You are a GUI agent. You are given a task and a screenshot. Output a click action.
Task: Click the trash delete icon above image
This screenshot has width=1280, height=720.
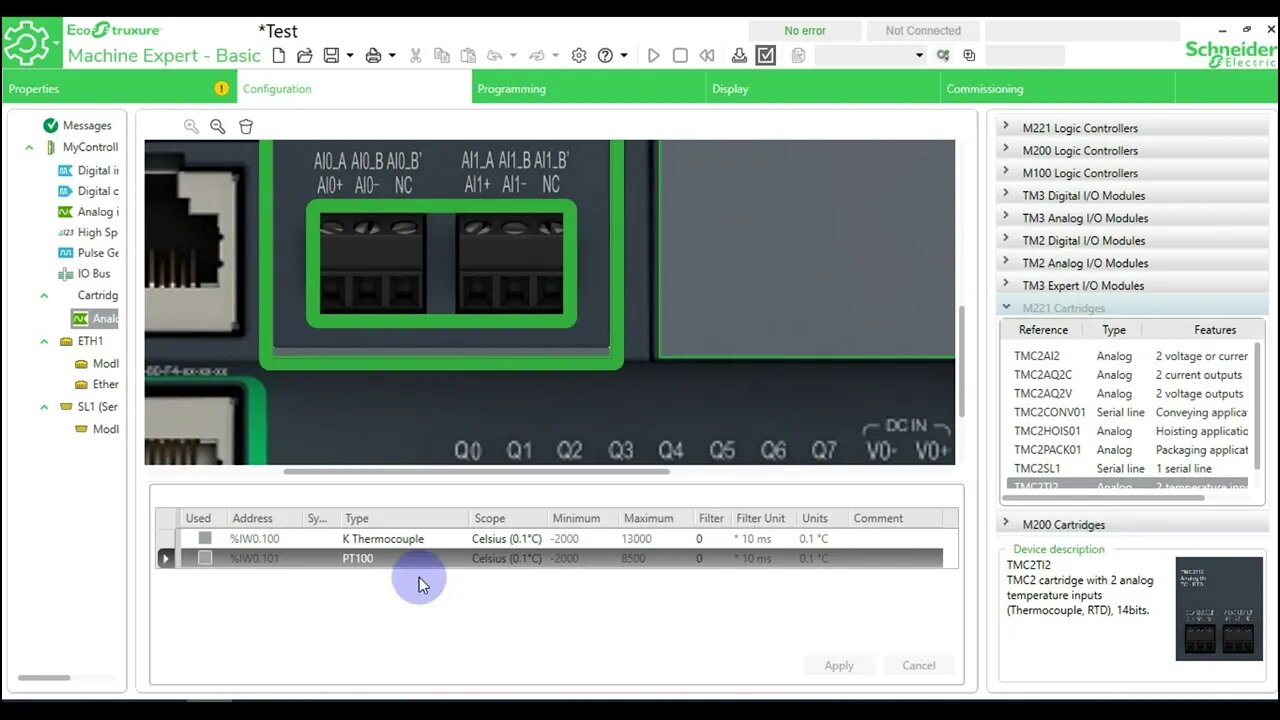[246, 126]
